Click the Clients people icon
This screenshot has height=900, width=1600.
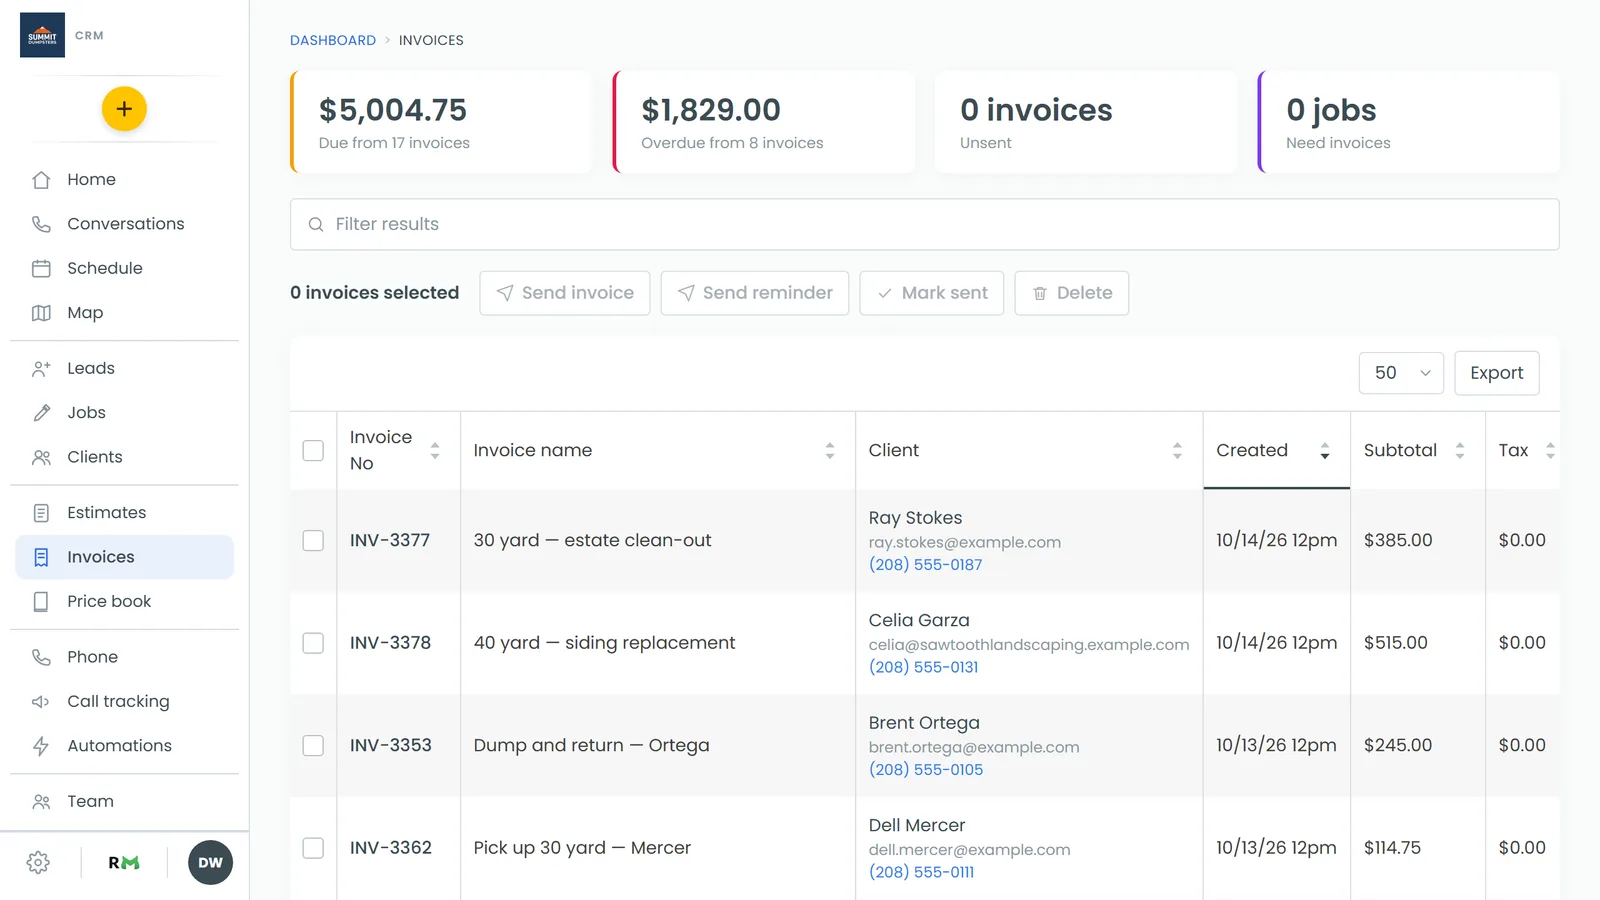click(41, 457)
